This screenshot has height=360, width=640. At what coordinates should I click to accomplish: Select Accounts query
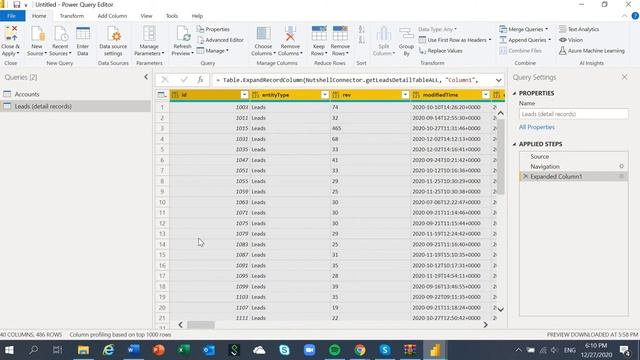(x=75, y=94)
